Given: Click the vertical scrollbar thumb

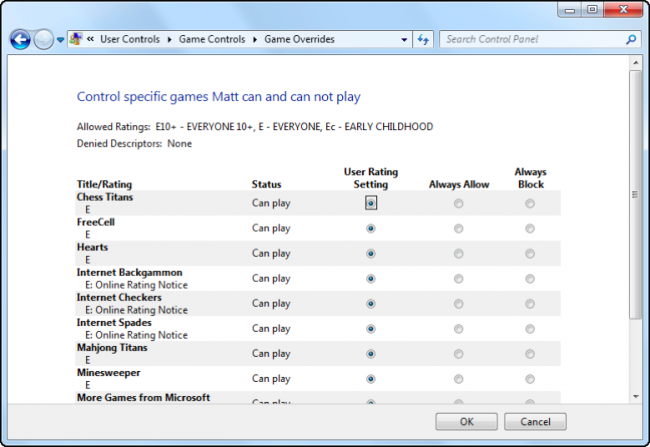Looking at the screenshot, I should pyautogui.click(x=635, y=194).
